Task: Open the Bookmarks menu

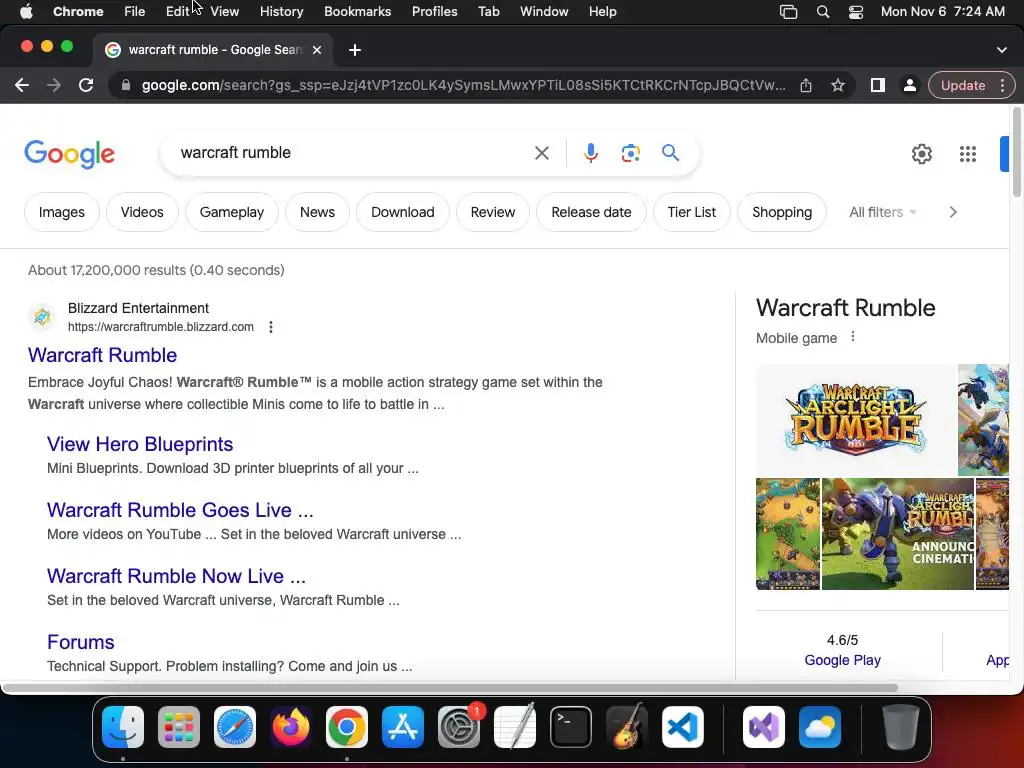Action: (357, 12)
